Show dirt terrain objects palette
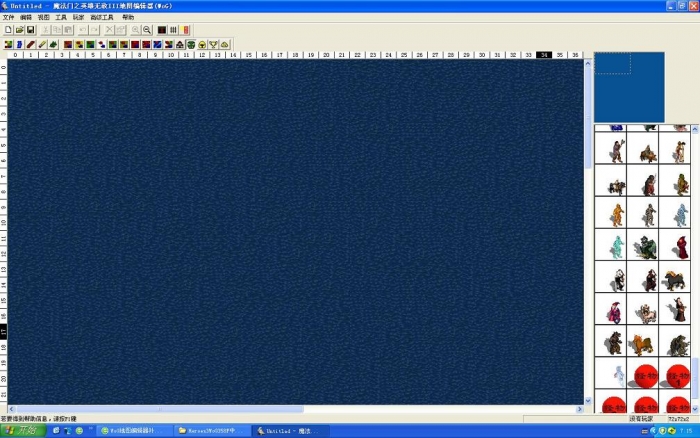 [68, 44]
